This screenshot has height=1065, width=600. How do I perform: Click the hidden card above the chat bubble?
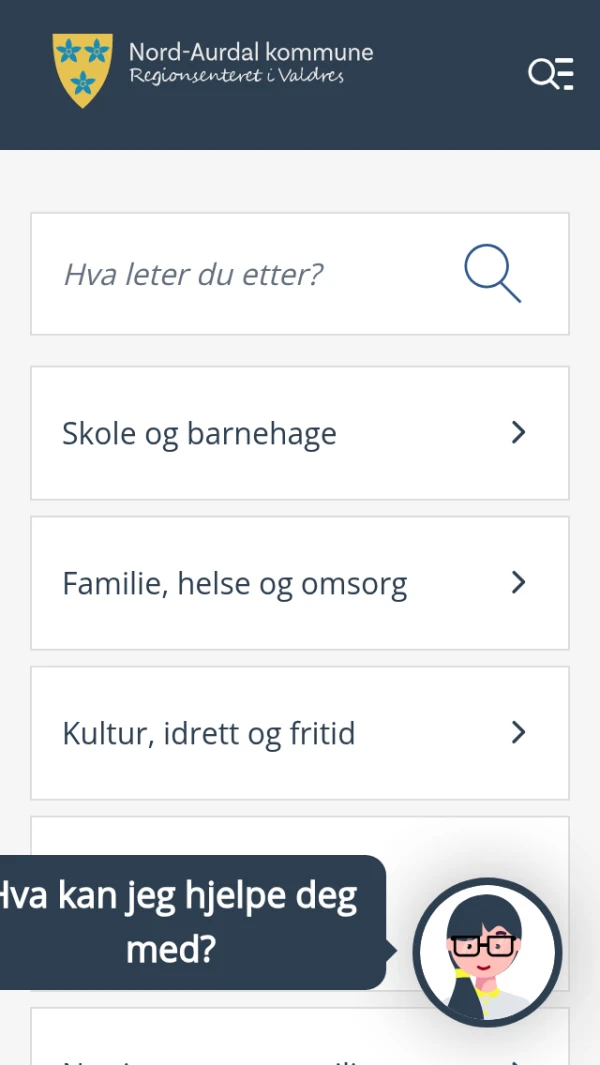click(x=300, y=836)
